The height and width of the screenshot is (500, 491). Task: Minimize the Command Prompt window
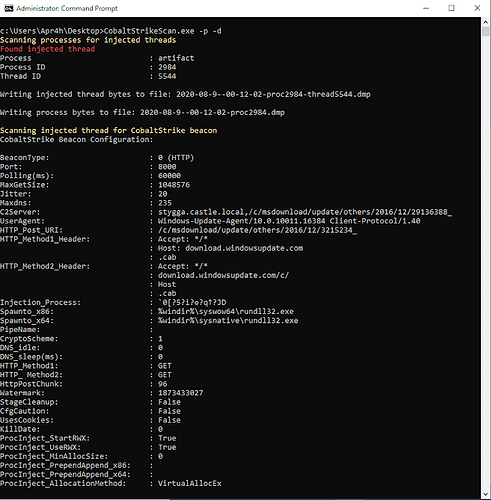[x=426, y=8]
